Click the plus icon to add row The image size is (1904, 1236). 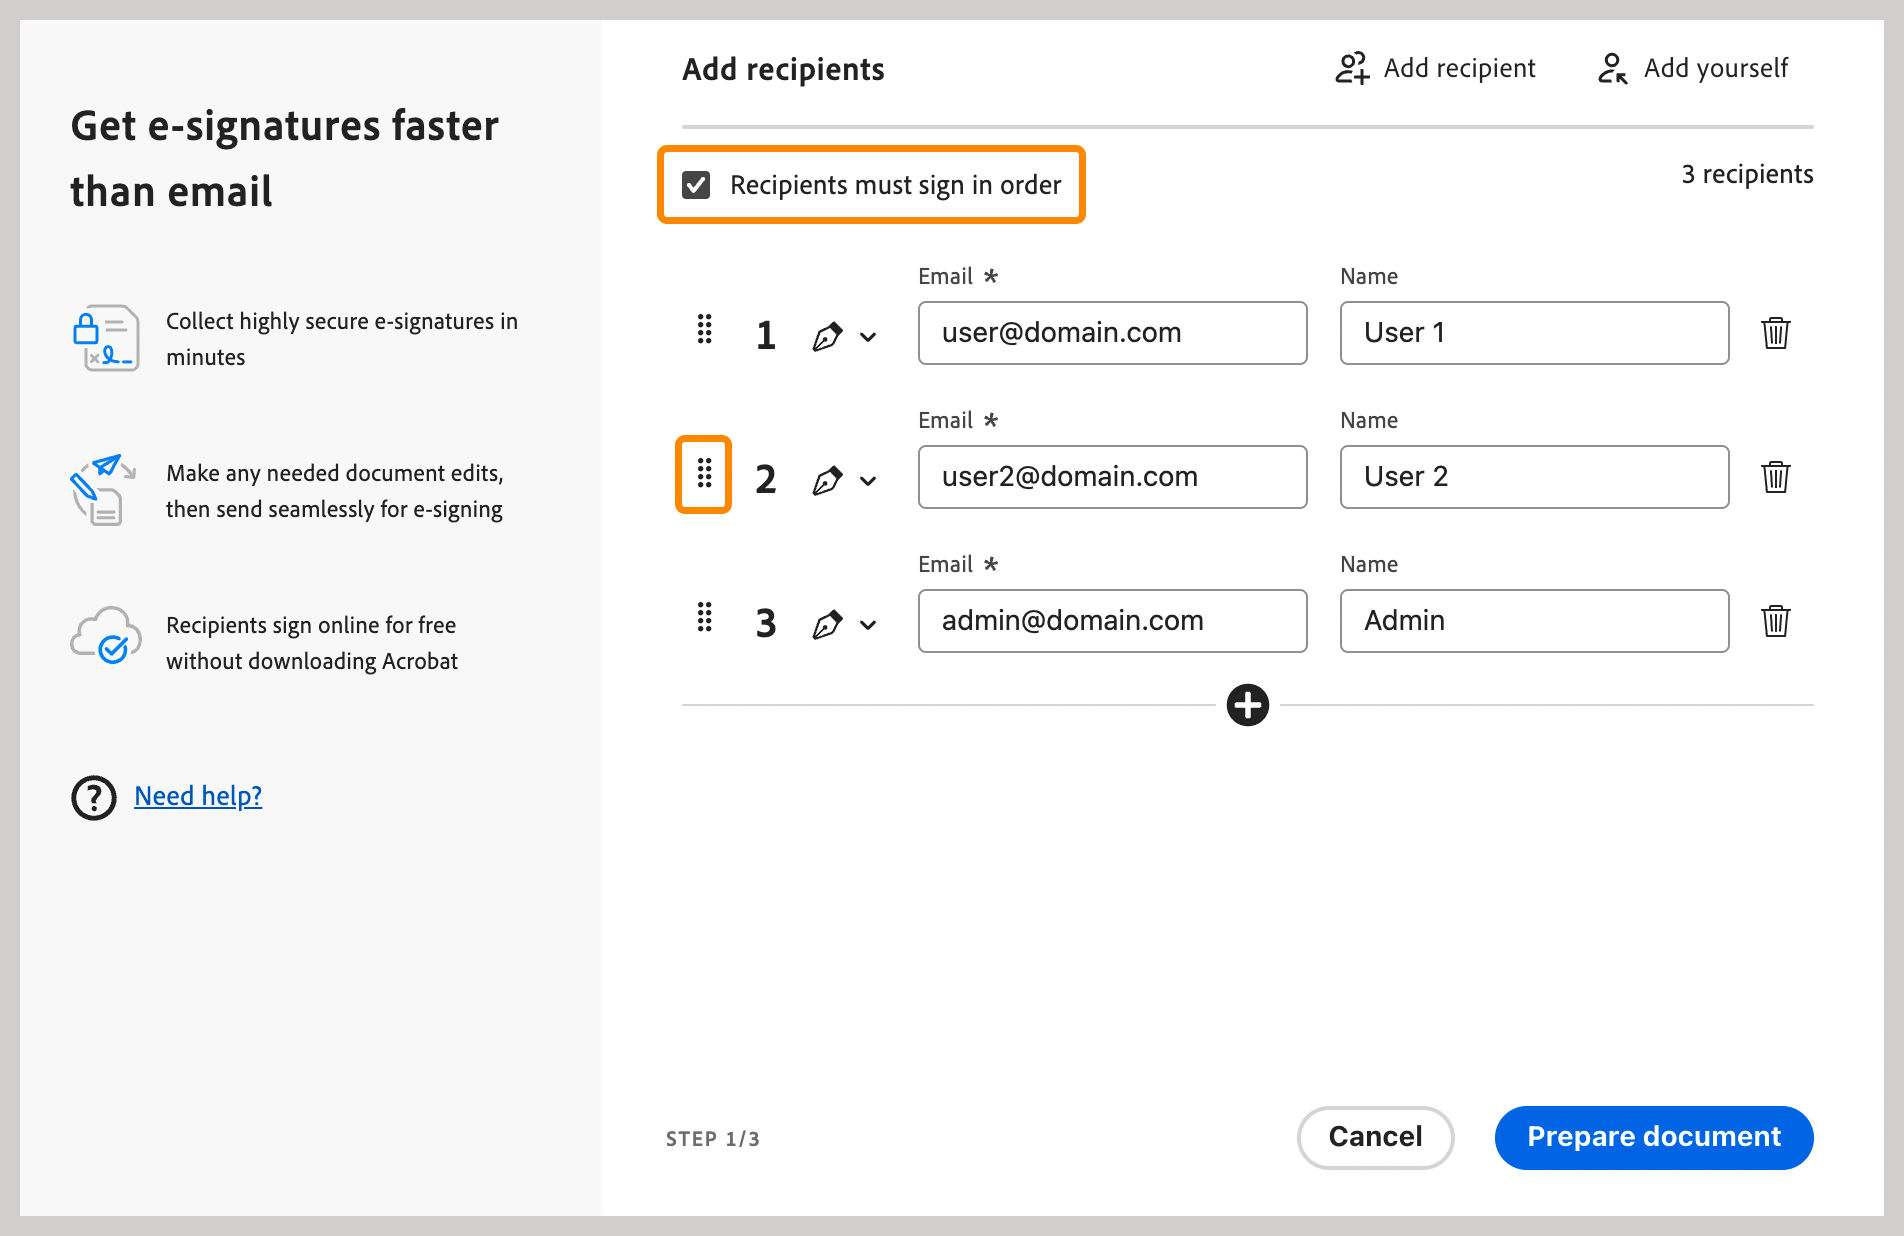(x=1247, y=705)
